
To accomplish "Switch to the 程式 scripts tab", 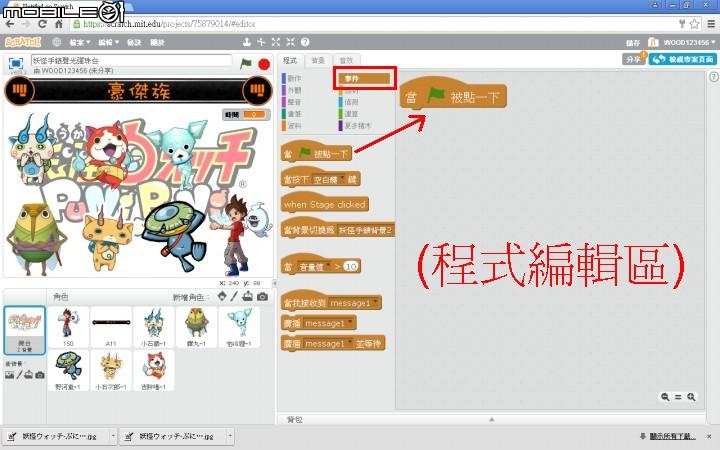I will click(x=290, y=61).
